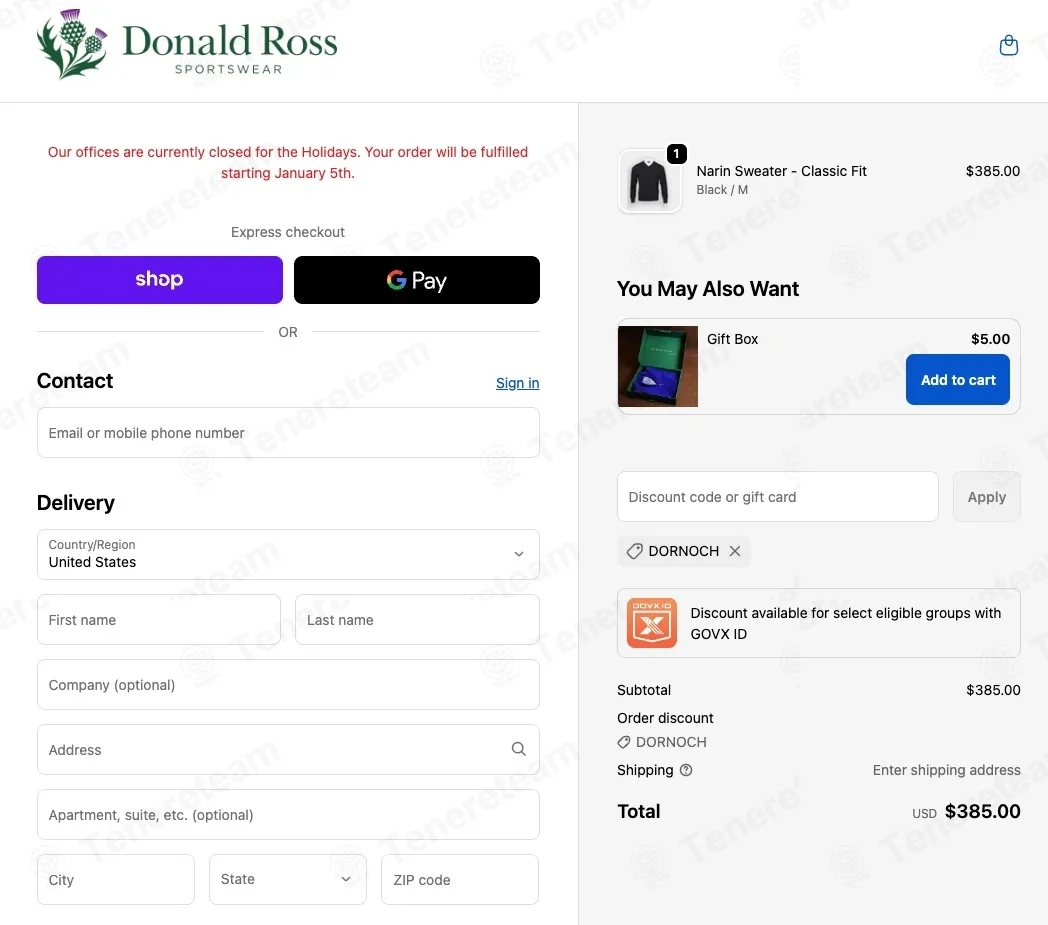
Task: Click the holiday closure notice text
Action: pyautogui.click(x=288, y=162)
